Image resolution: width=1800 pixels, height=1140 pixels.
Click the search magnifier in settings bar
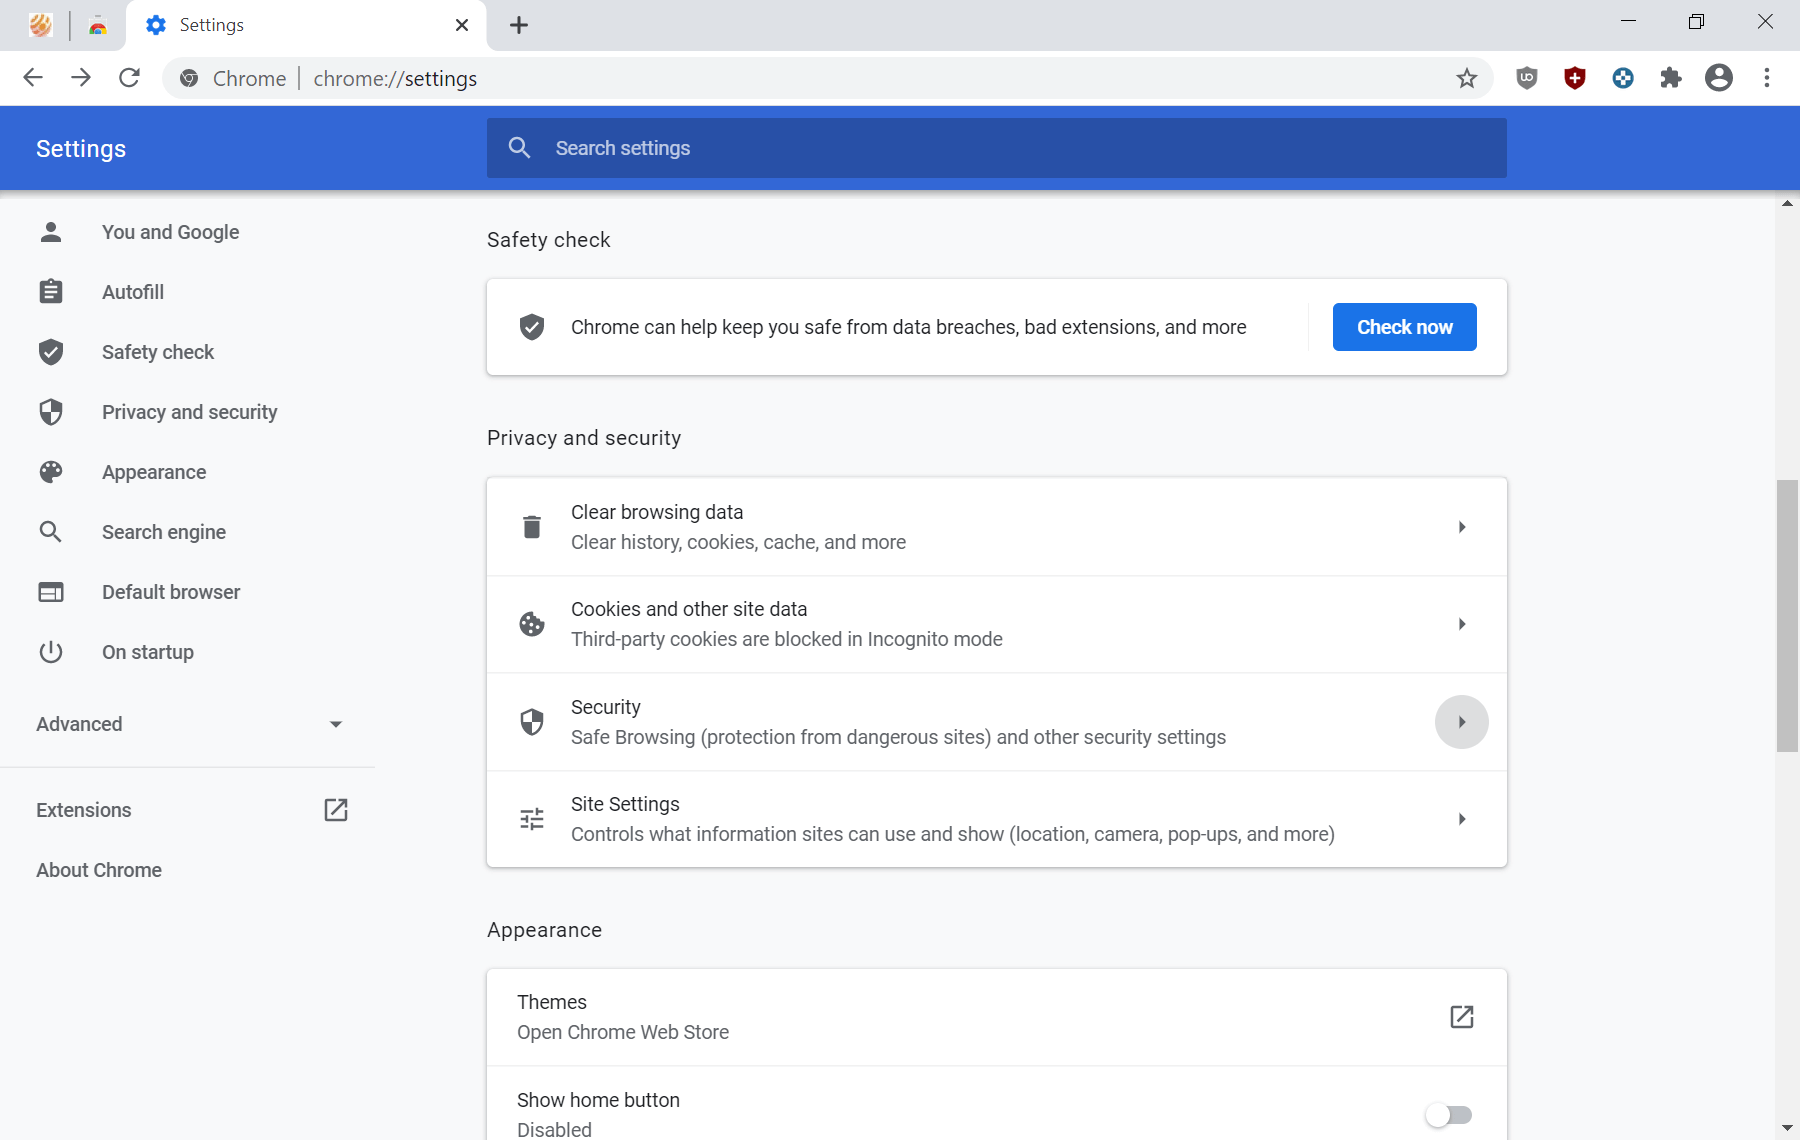519,148
